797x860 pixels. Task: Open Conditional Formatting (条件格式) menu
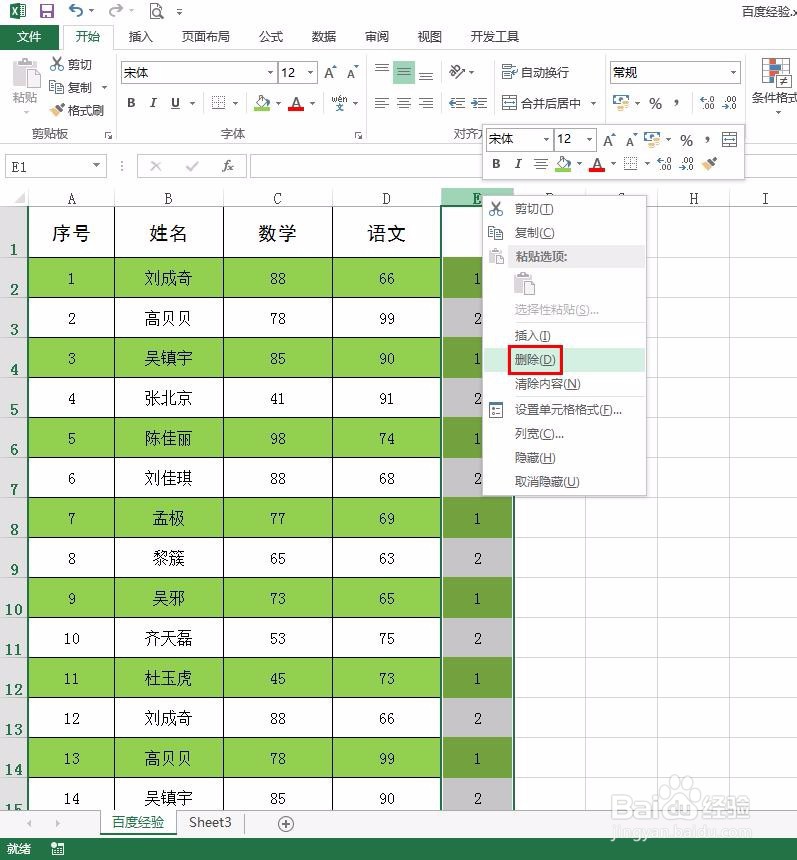(775, 86)
